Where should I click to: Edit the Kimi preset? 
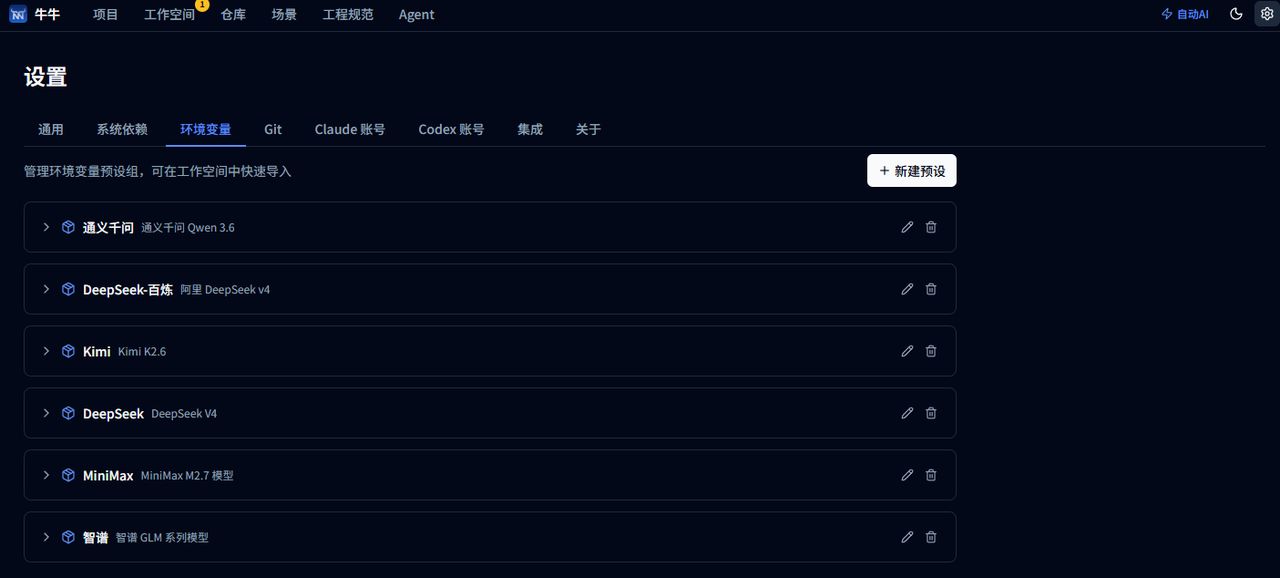[907, 351]
